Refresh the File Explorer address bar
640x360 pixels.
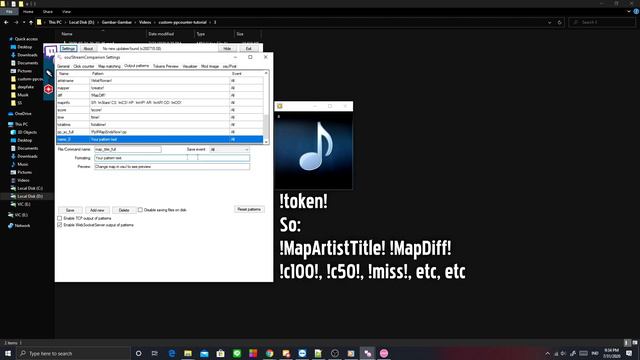pyautogui.click(x=560, y=22)
